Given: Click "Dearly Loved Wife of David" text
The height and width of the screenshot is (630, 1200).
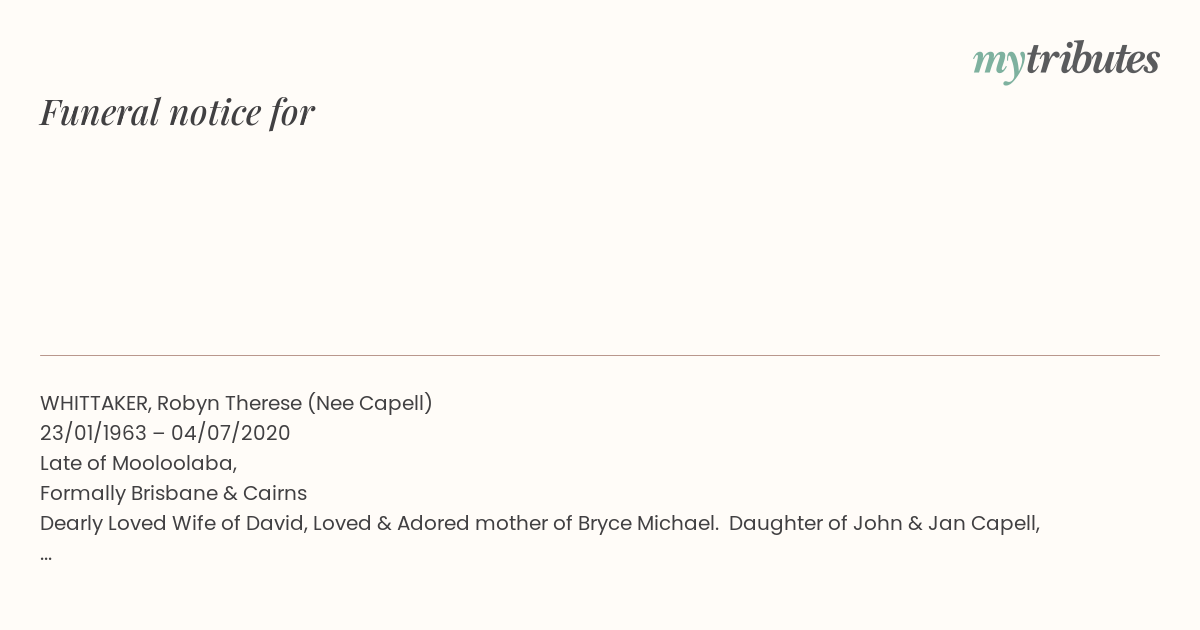Looking at the screenshot, I should pyautogui.click(x=173, y=524).
